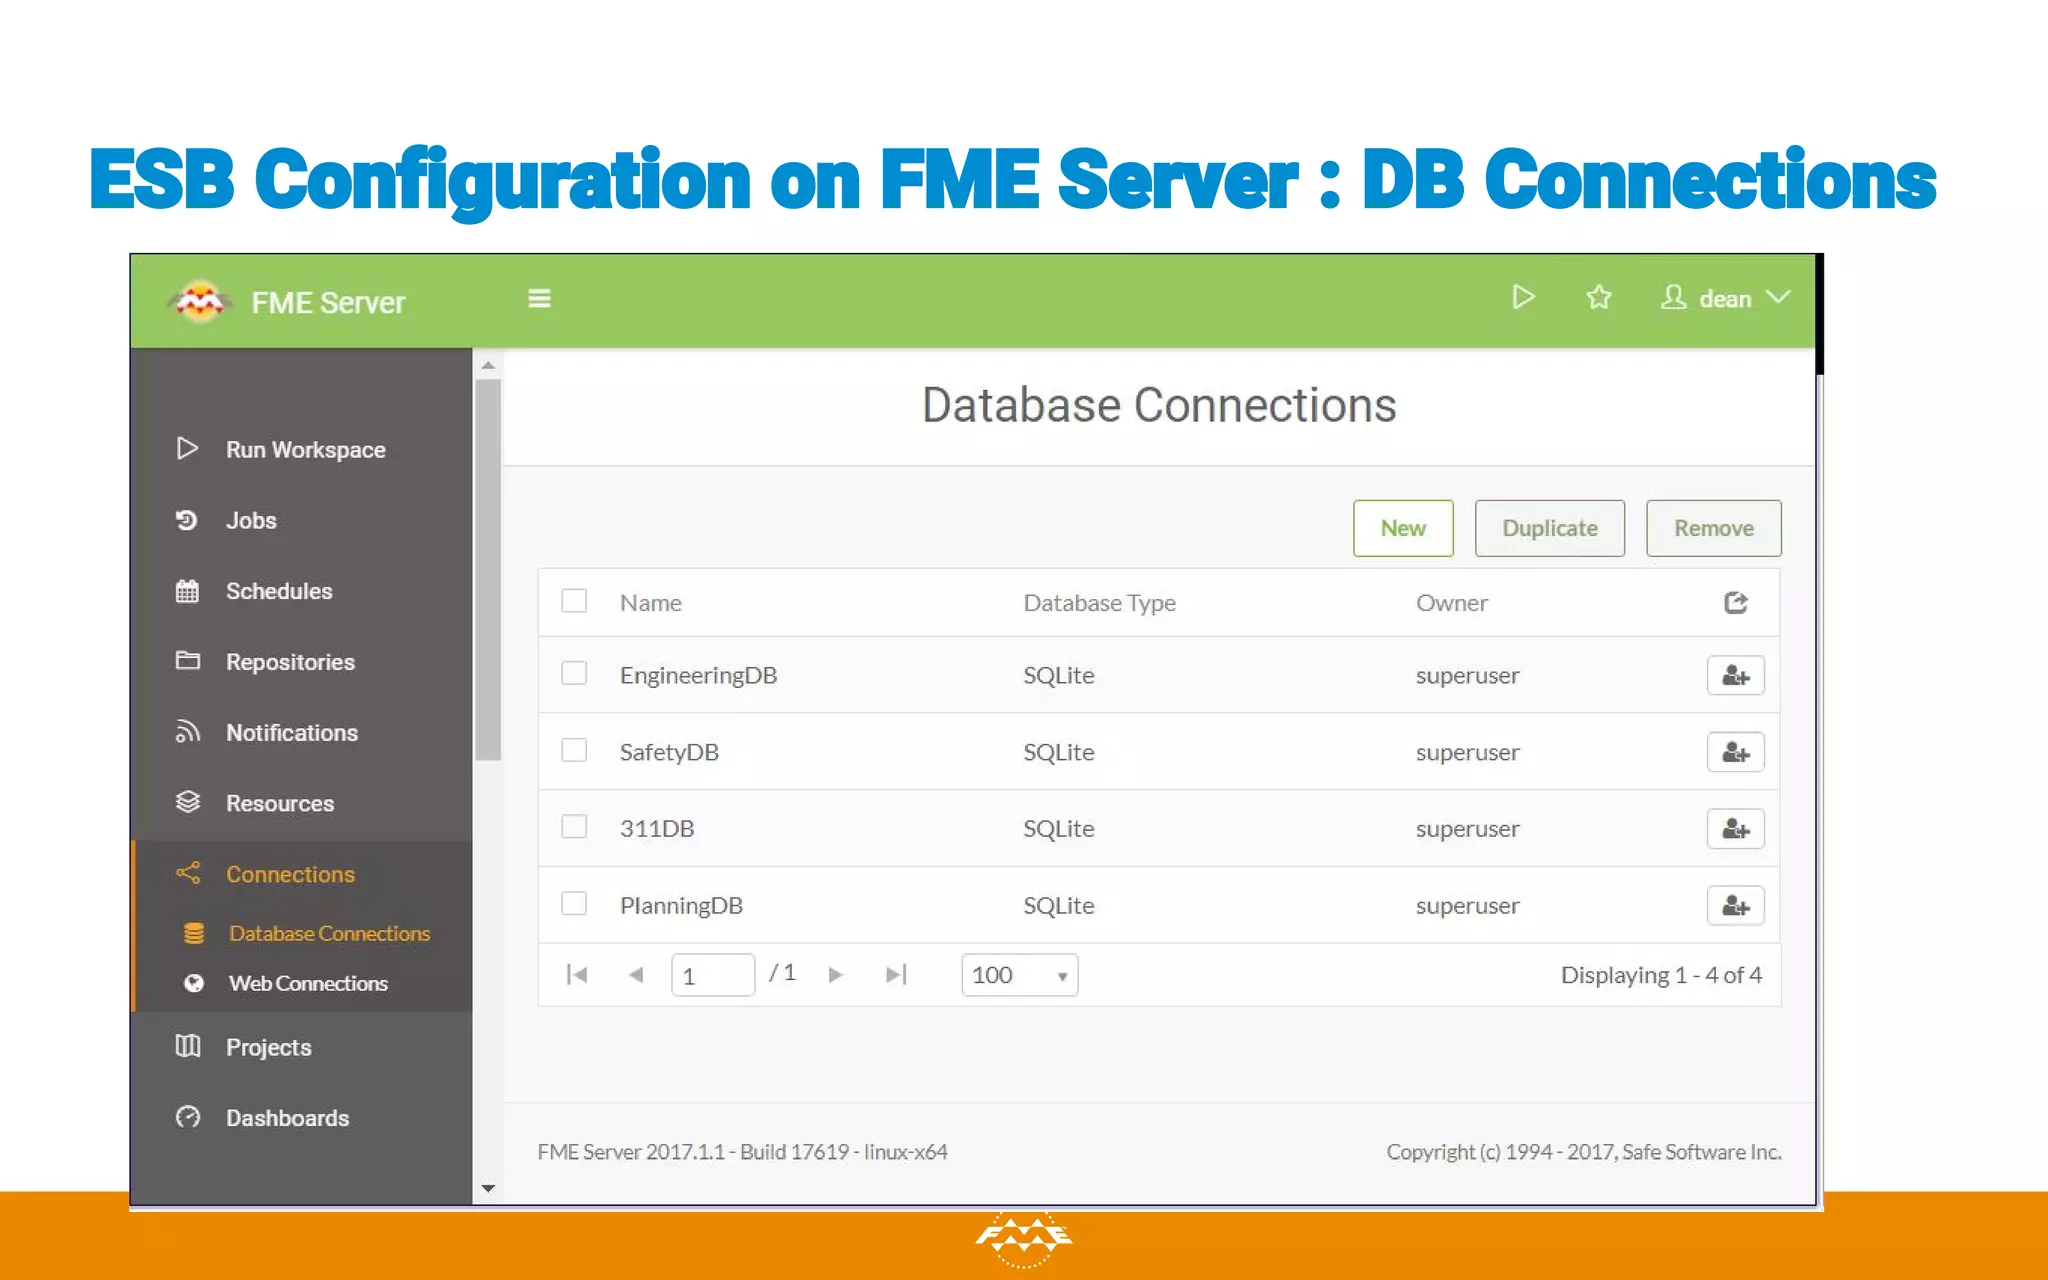This screenshot has height=1280, width=2048.
Task: Open Jobs in the sidebar
Action: [251, 520]
